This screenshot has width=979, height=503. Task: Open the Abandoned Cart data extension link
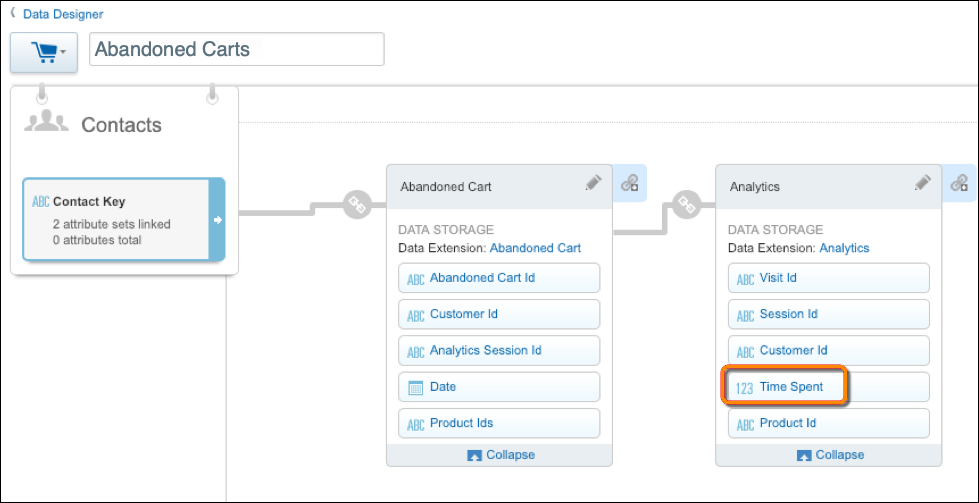[x=535, y=248]
